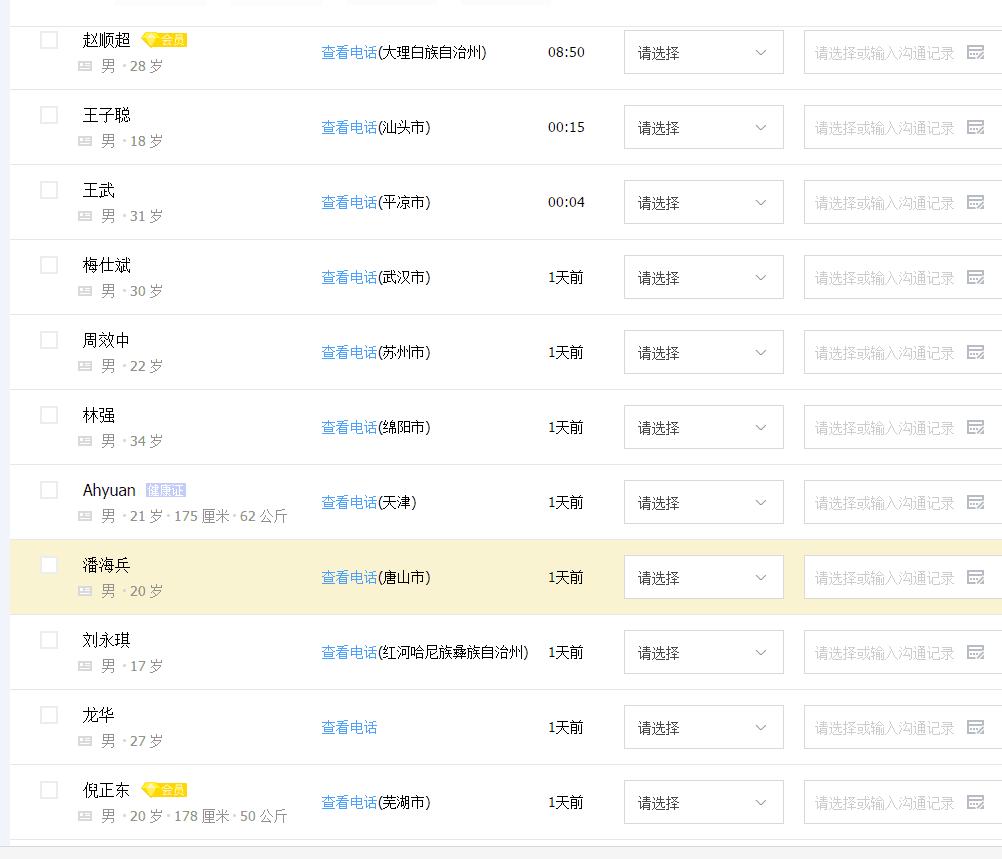Check the checkbox for 王武
This screenshot has height=859, width=1002.
48,190
